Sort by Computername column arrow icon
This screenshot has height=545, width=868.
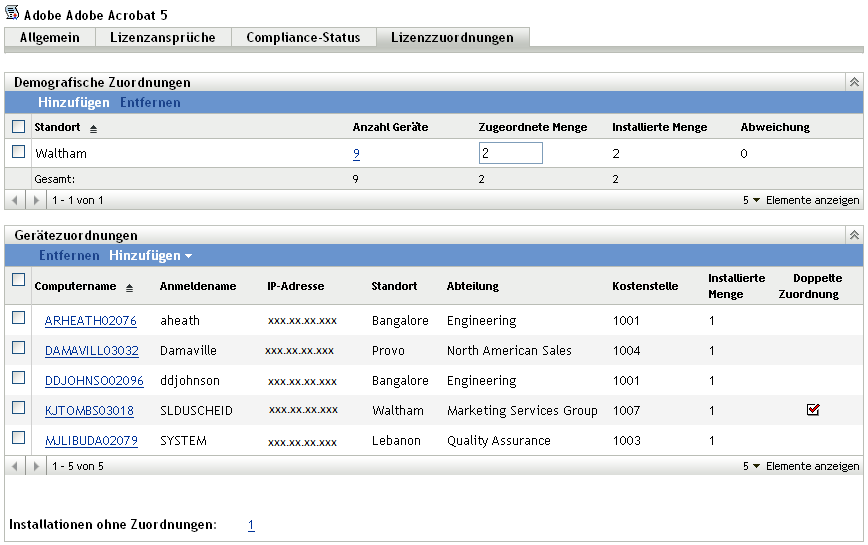pyautogui.click(x=129, y=288)
